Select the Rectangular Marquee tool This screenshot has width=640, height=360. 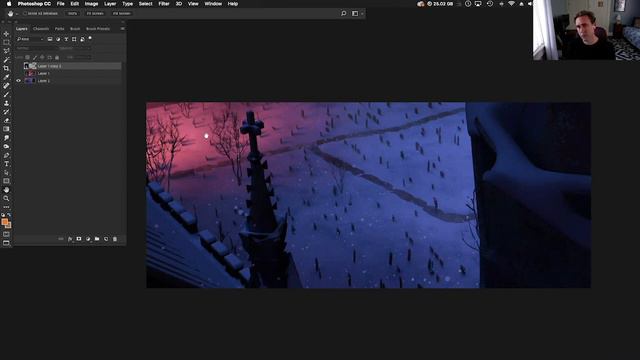(x=6, y=42)
